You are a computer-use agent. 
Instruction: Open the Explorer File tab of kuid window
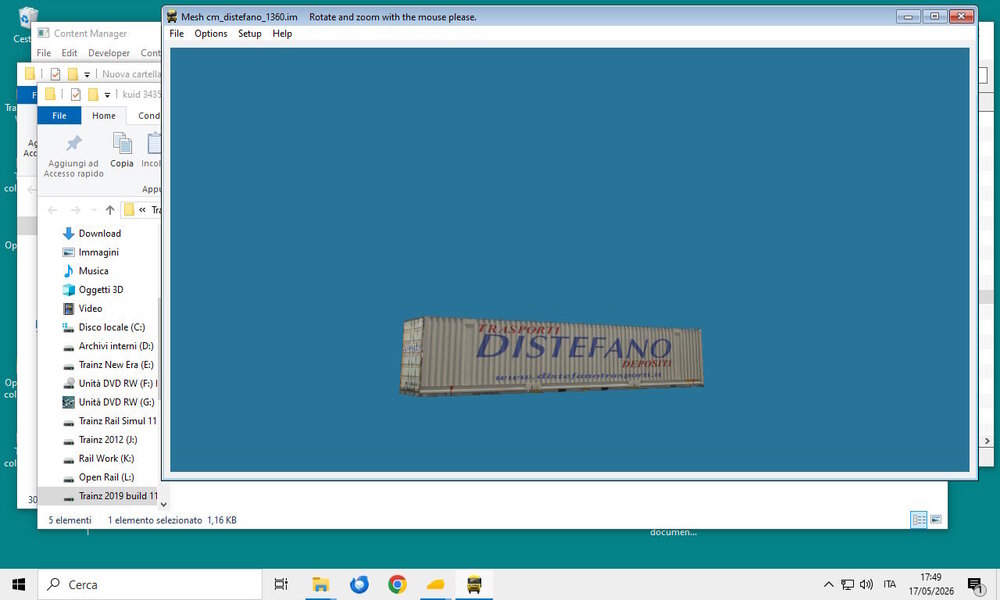click(59, 115)
